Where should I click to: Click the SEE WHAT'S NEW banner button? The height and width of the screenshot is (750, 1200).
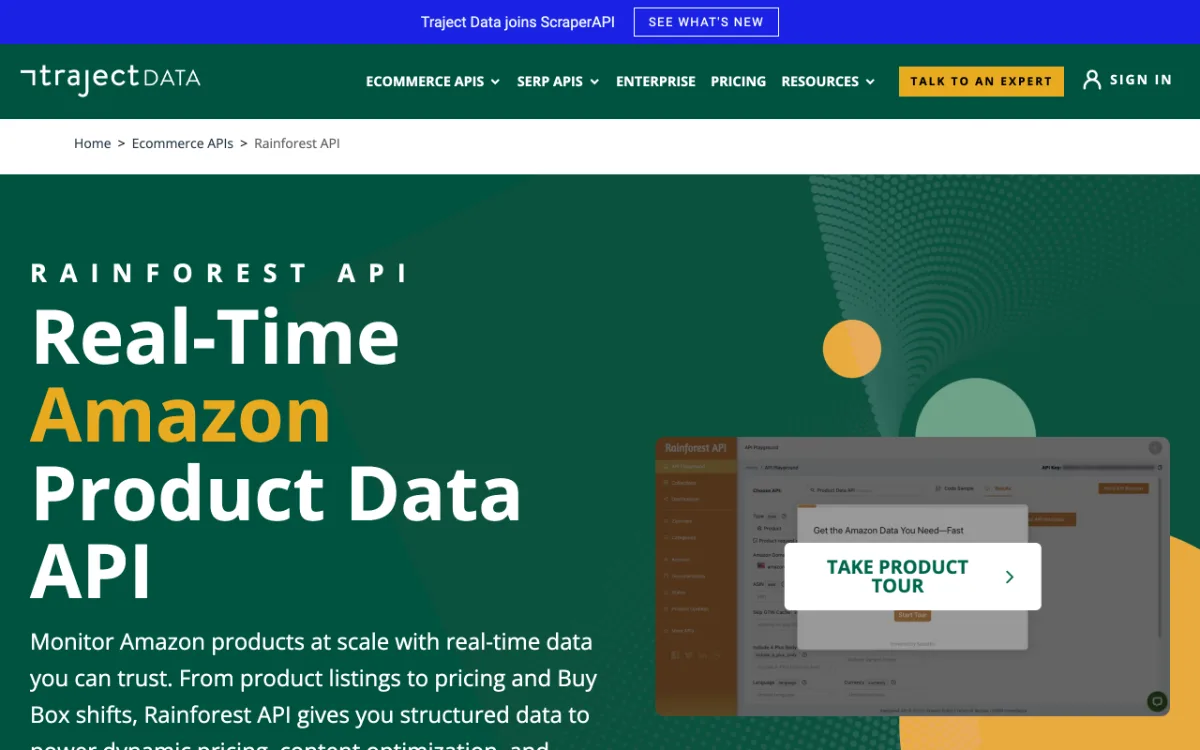[x=706, y=22]
